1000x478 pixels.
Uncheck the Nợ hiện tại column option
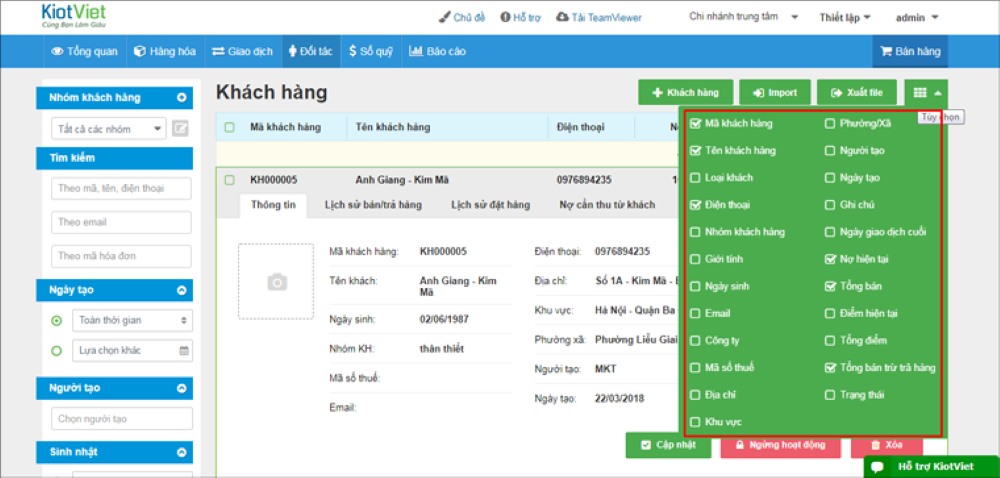pyautogui.click(x=830, y=259)
